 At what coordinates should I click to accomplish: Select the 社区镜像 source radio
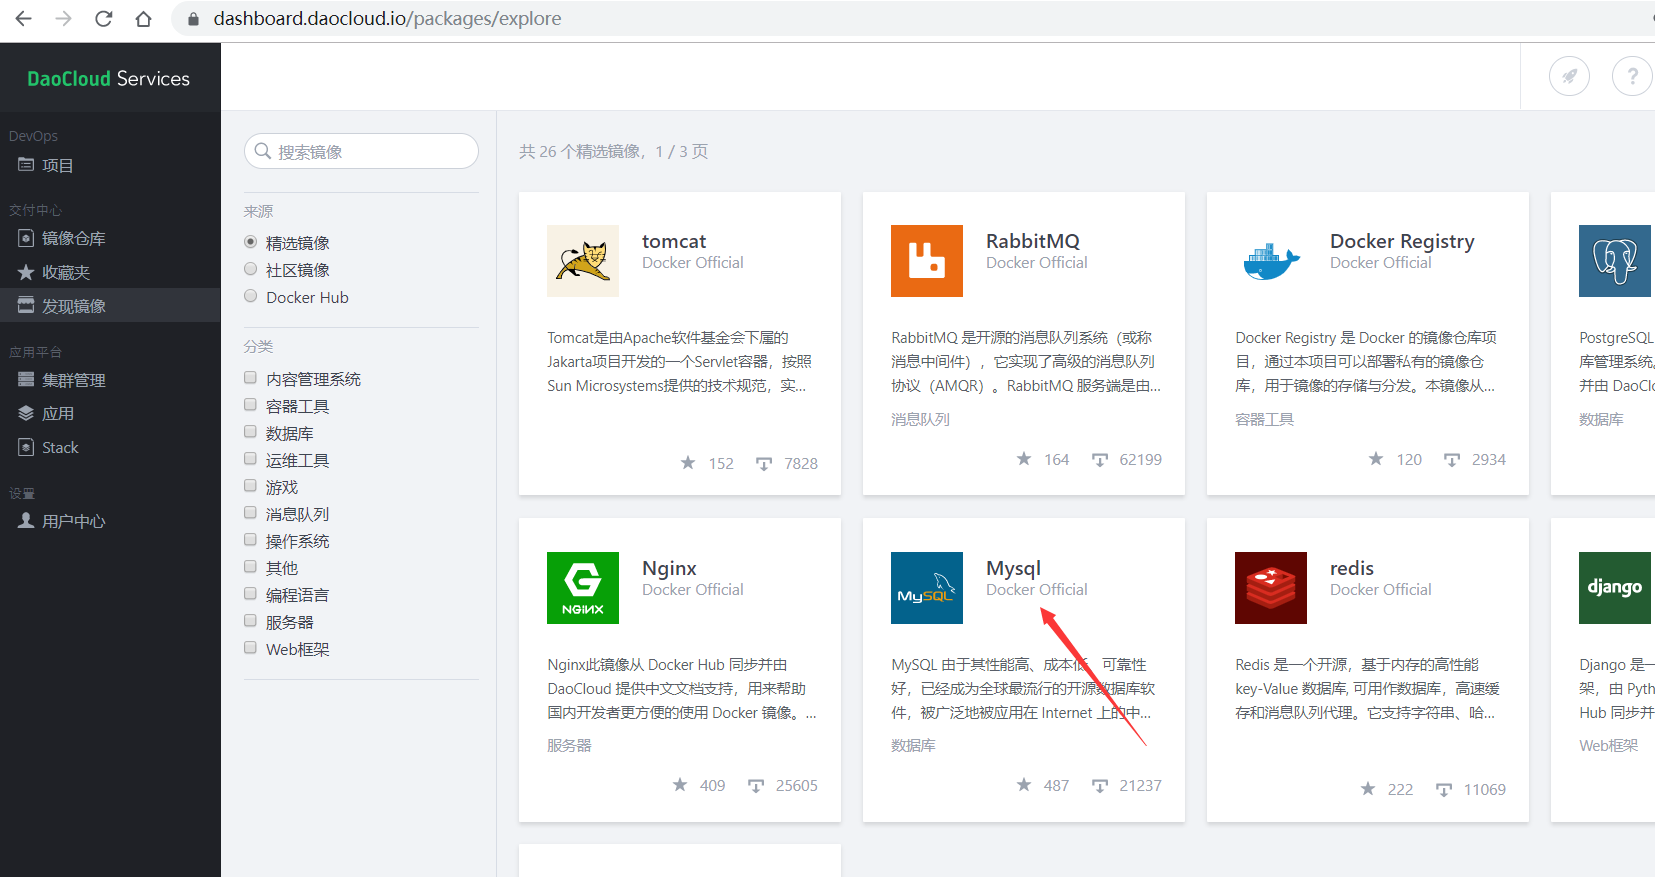[251, 269]
